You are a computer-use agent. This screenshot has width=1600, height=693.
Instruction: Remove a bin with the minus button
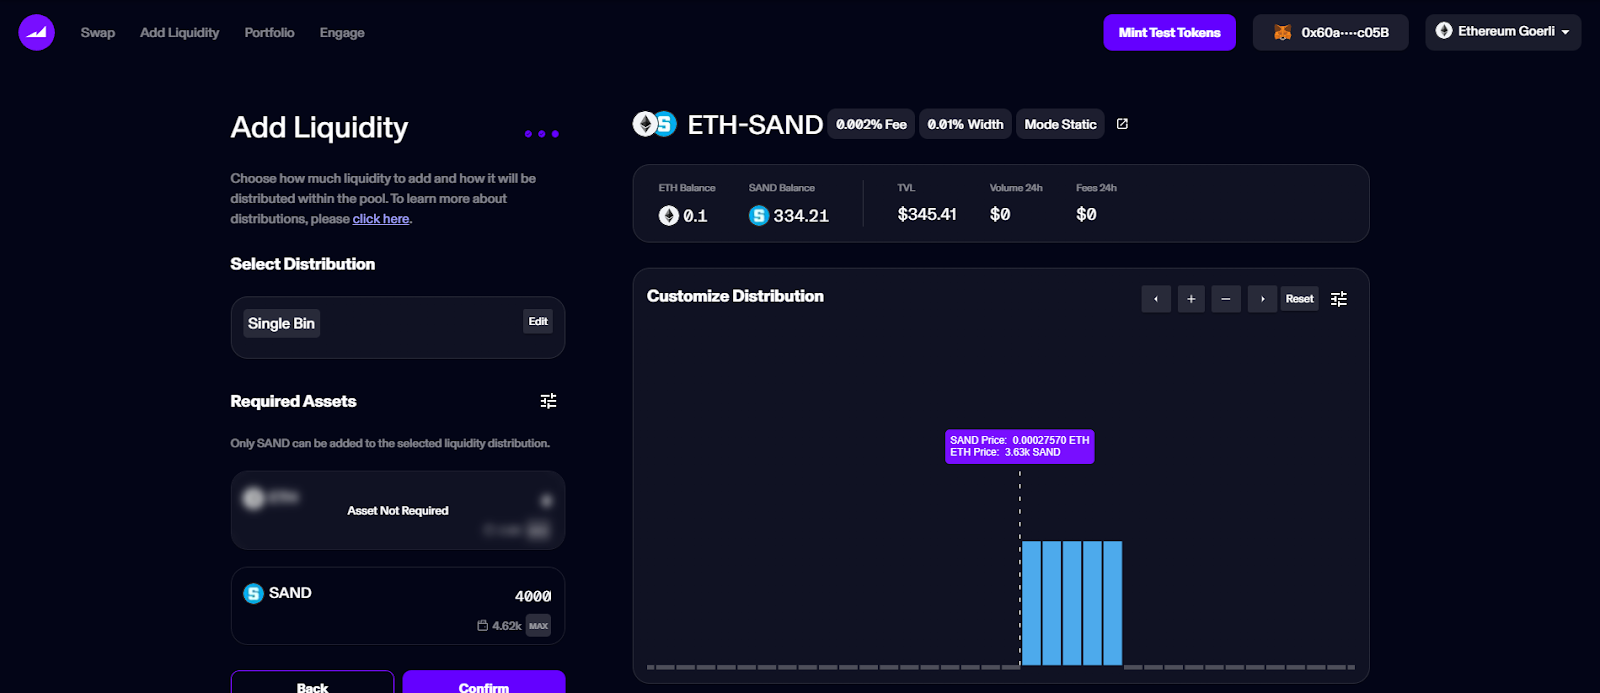(1226, 299)
